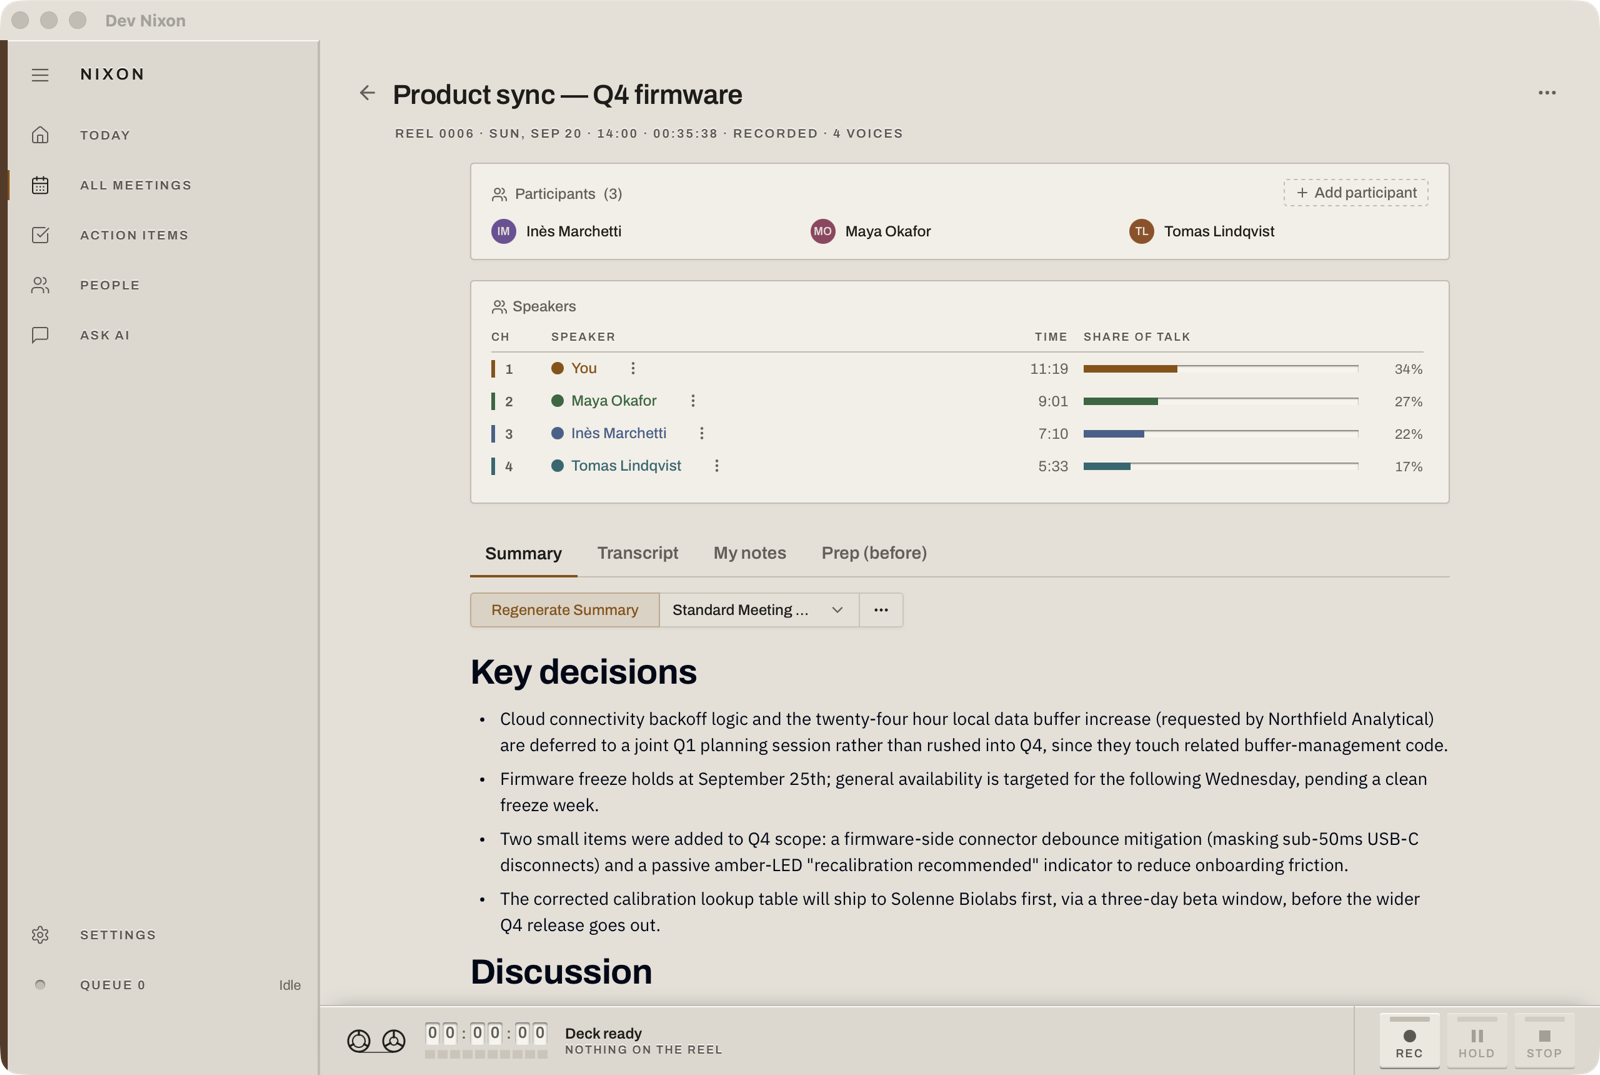1600x1075 pixels.
Task: Click the Key decisions heading
Action: pos(584,672)
